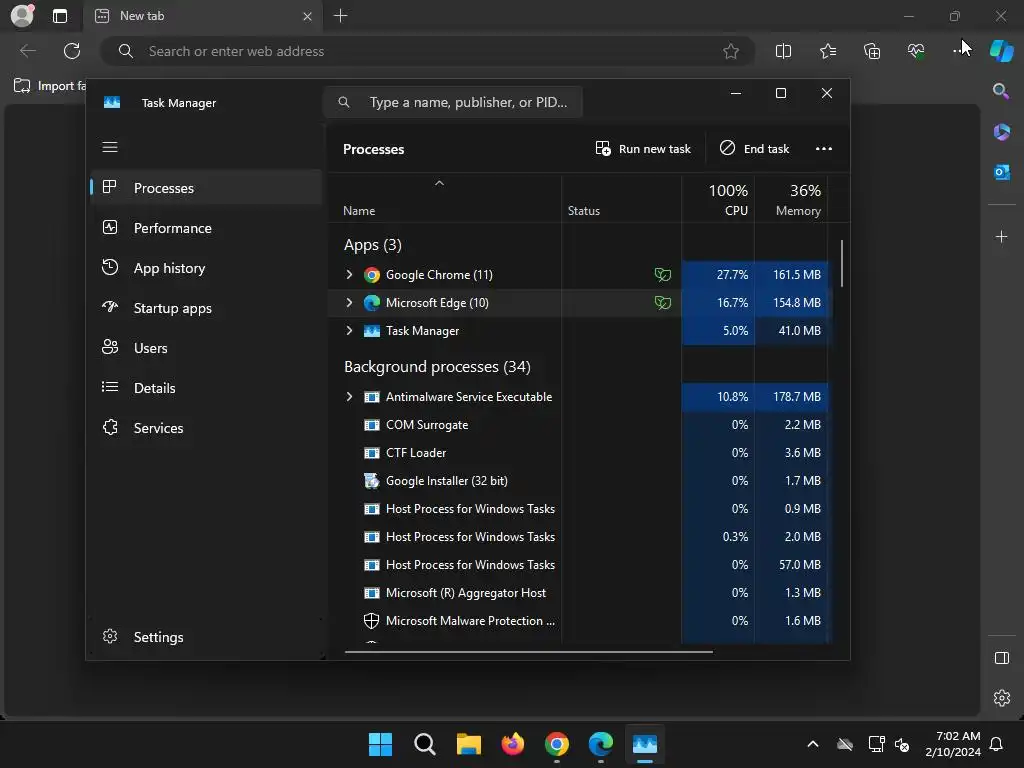This screenshot has width=1024, height=768.
Task: Click the Import favorites bar item
Action: pyautogui.click(x=50, y=86)
